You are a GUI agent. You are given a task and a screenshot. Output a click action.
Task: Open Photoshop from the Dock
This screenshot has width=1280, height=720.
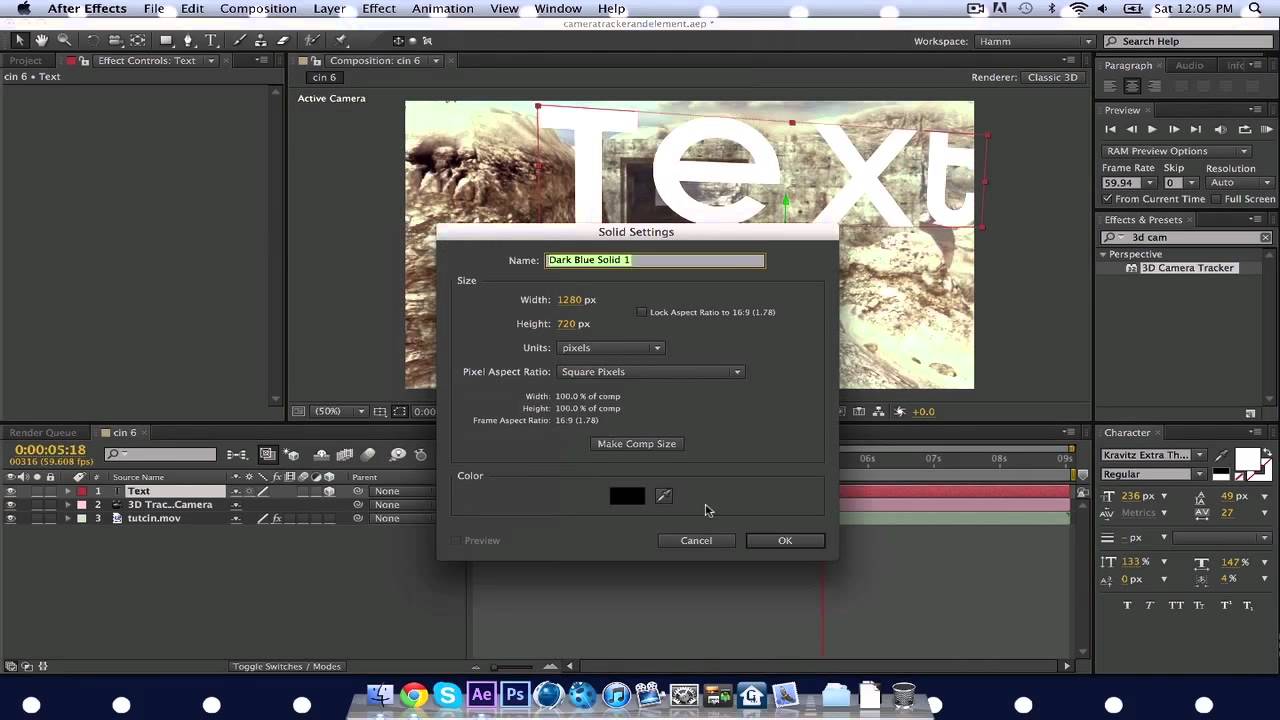tap(515, 694)
